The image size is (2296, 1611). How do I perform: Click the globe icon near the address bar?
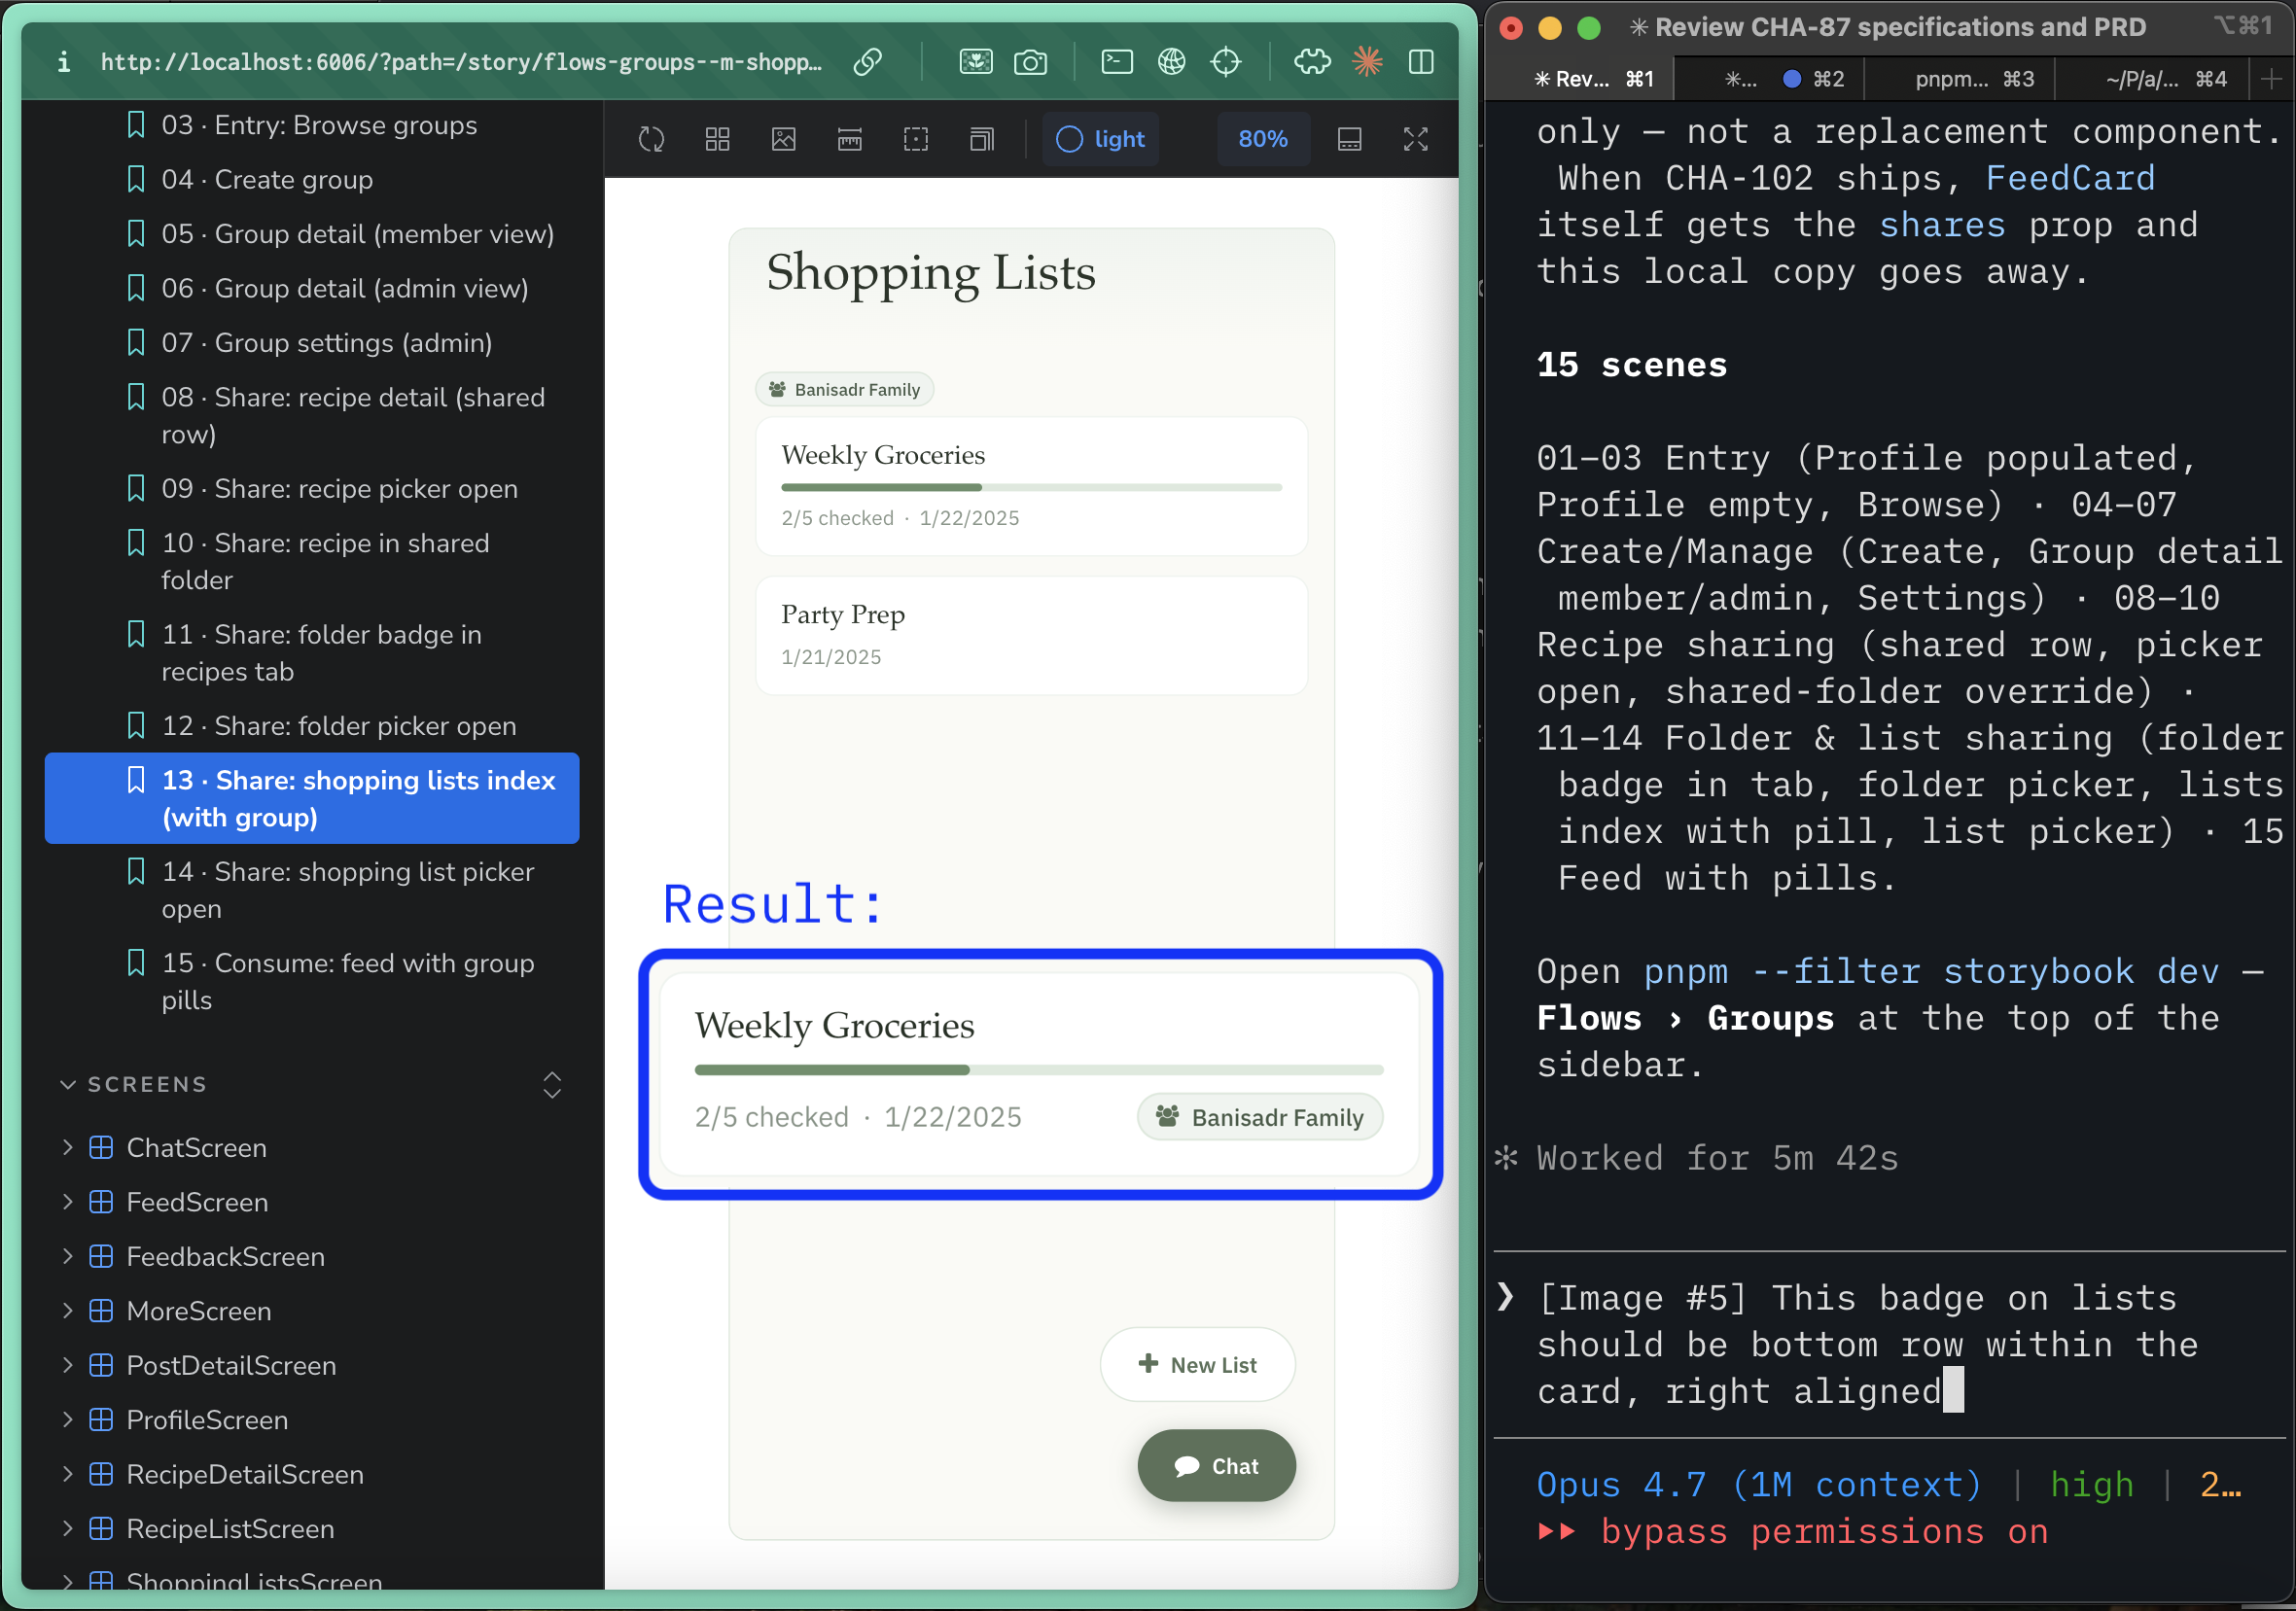pos(1171,62)
